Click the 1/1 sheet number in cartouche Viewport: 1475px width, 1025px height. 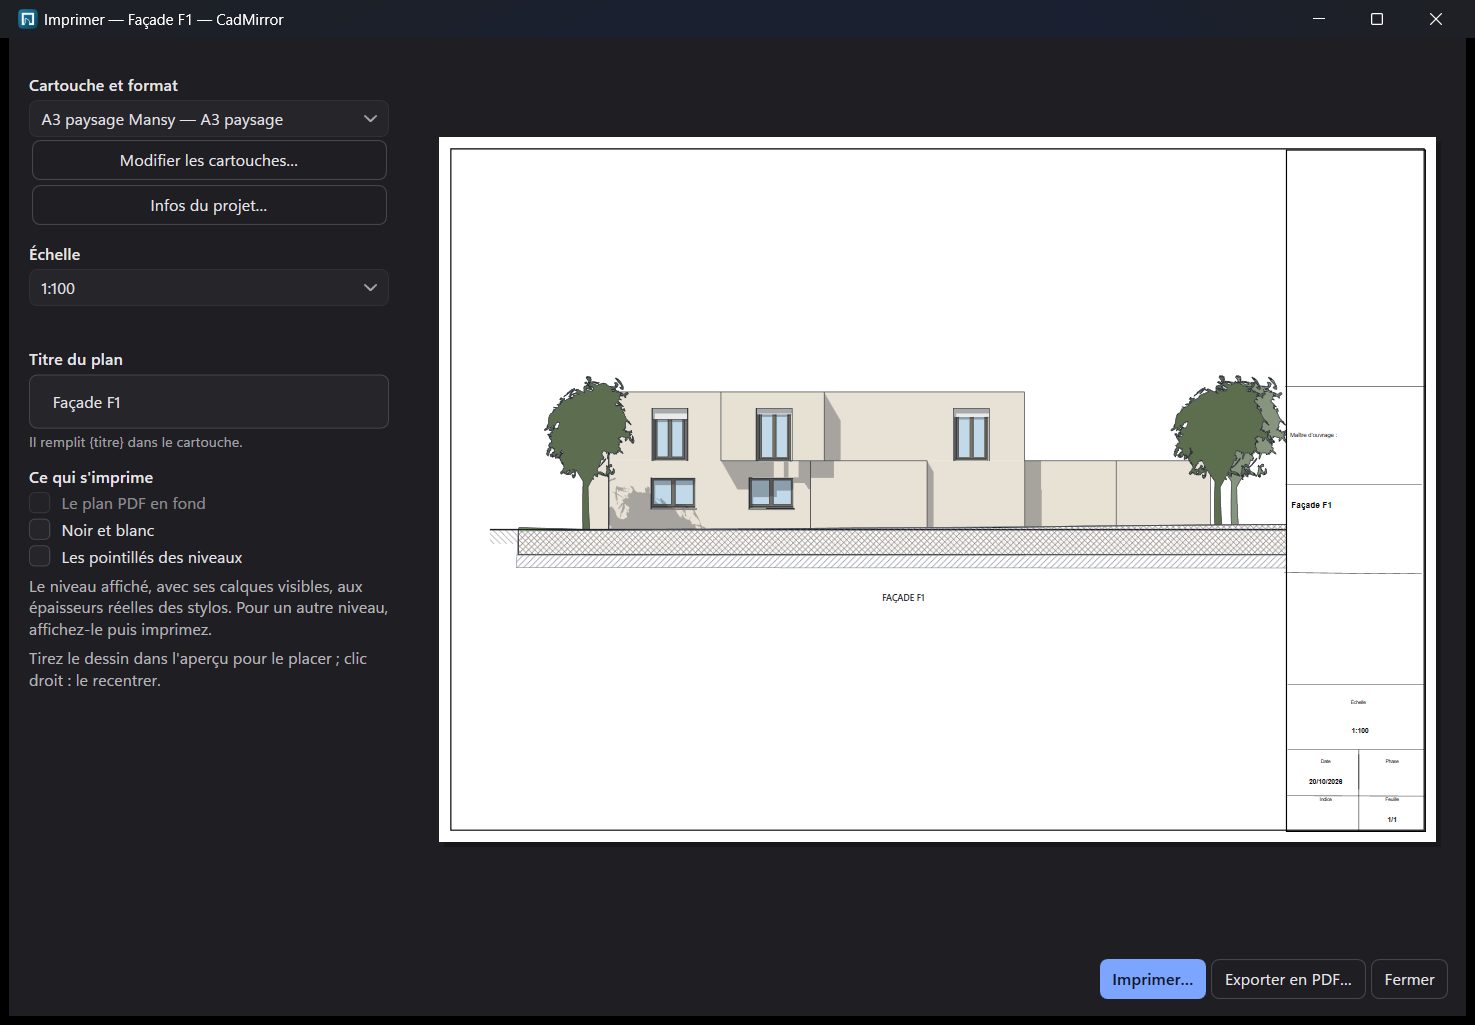click(1392, 820)
